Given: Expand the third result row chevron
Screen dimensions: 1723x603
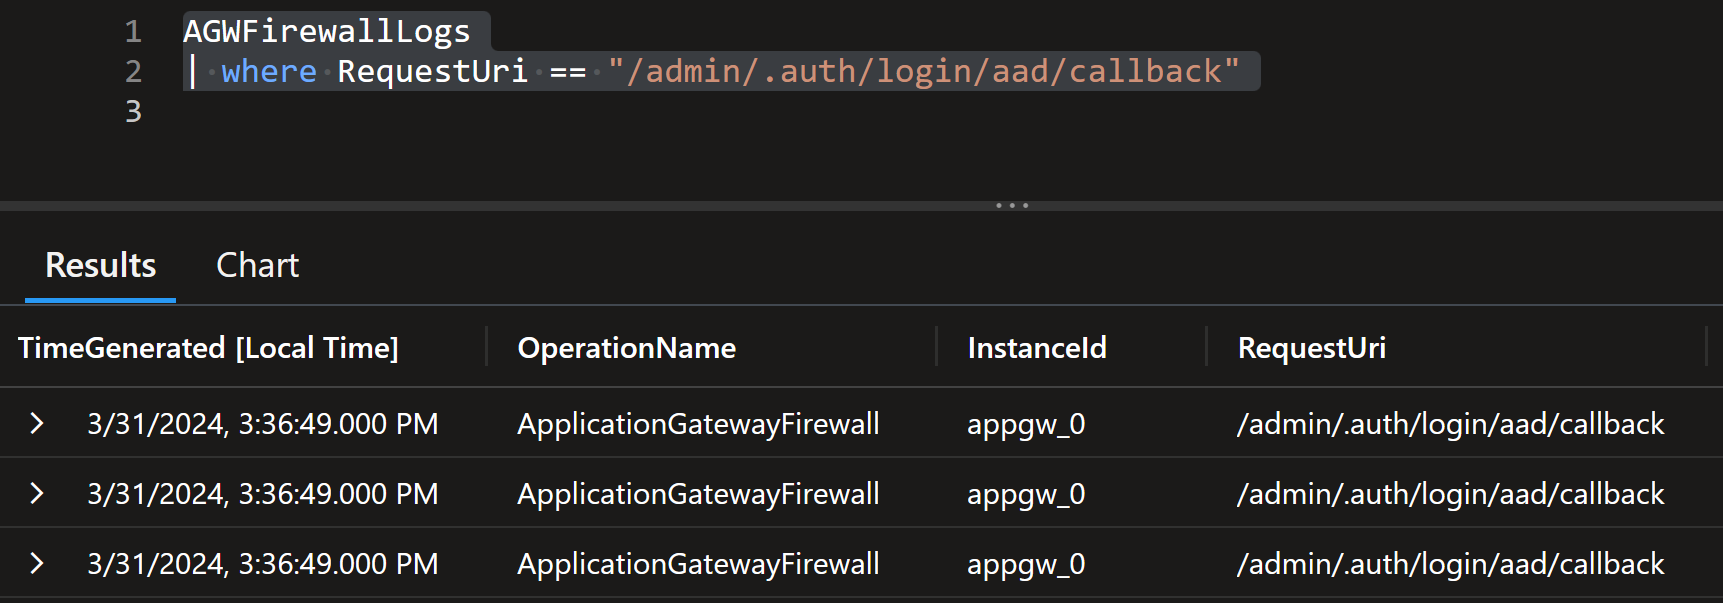Looking at the screenshot, I should 37,563.
